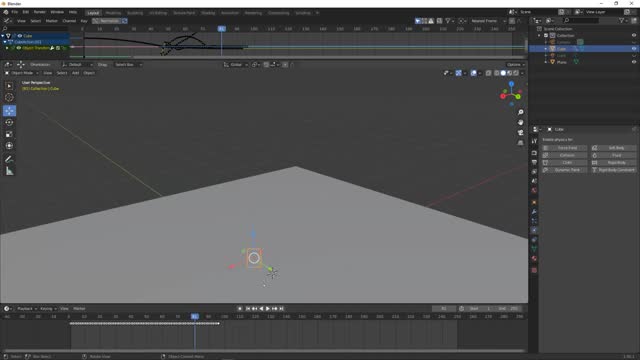Click the timeline current frame number field

point(444,309)
